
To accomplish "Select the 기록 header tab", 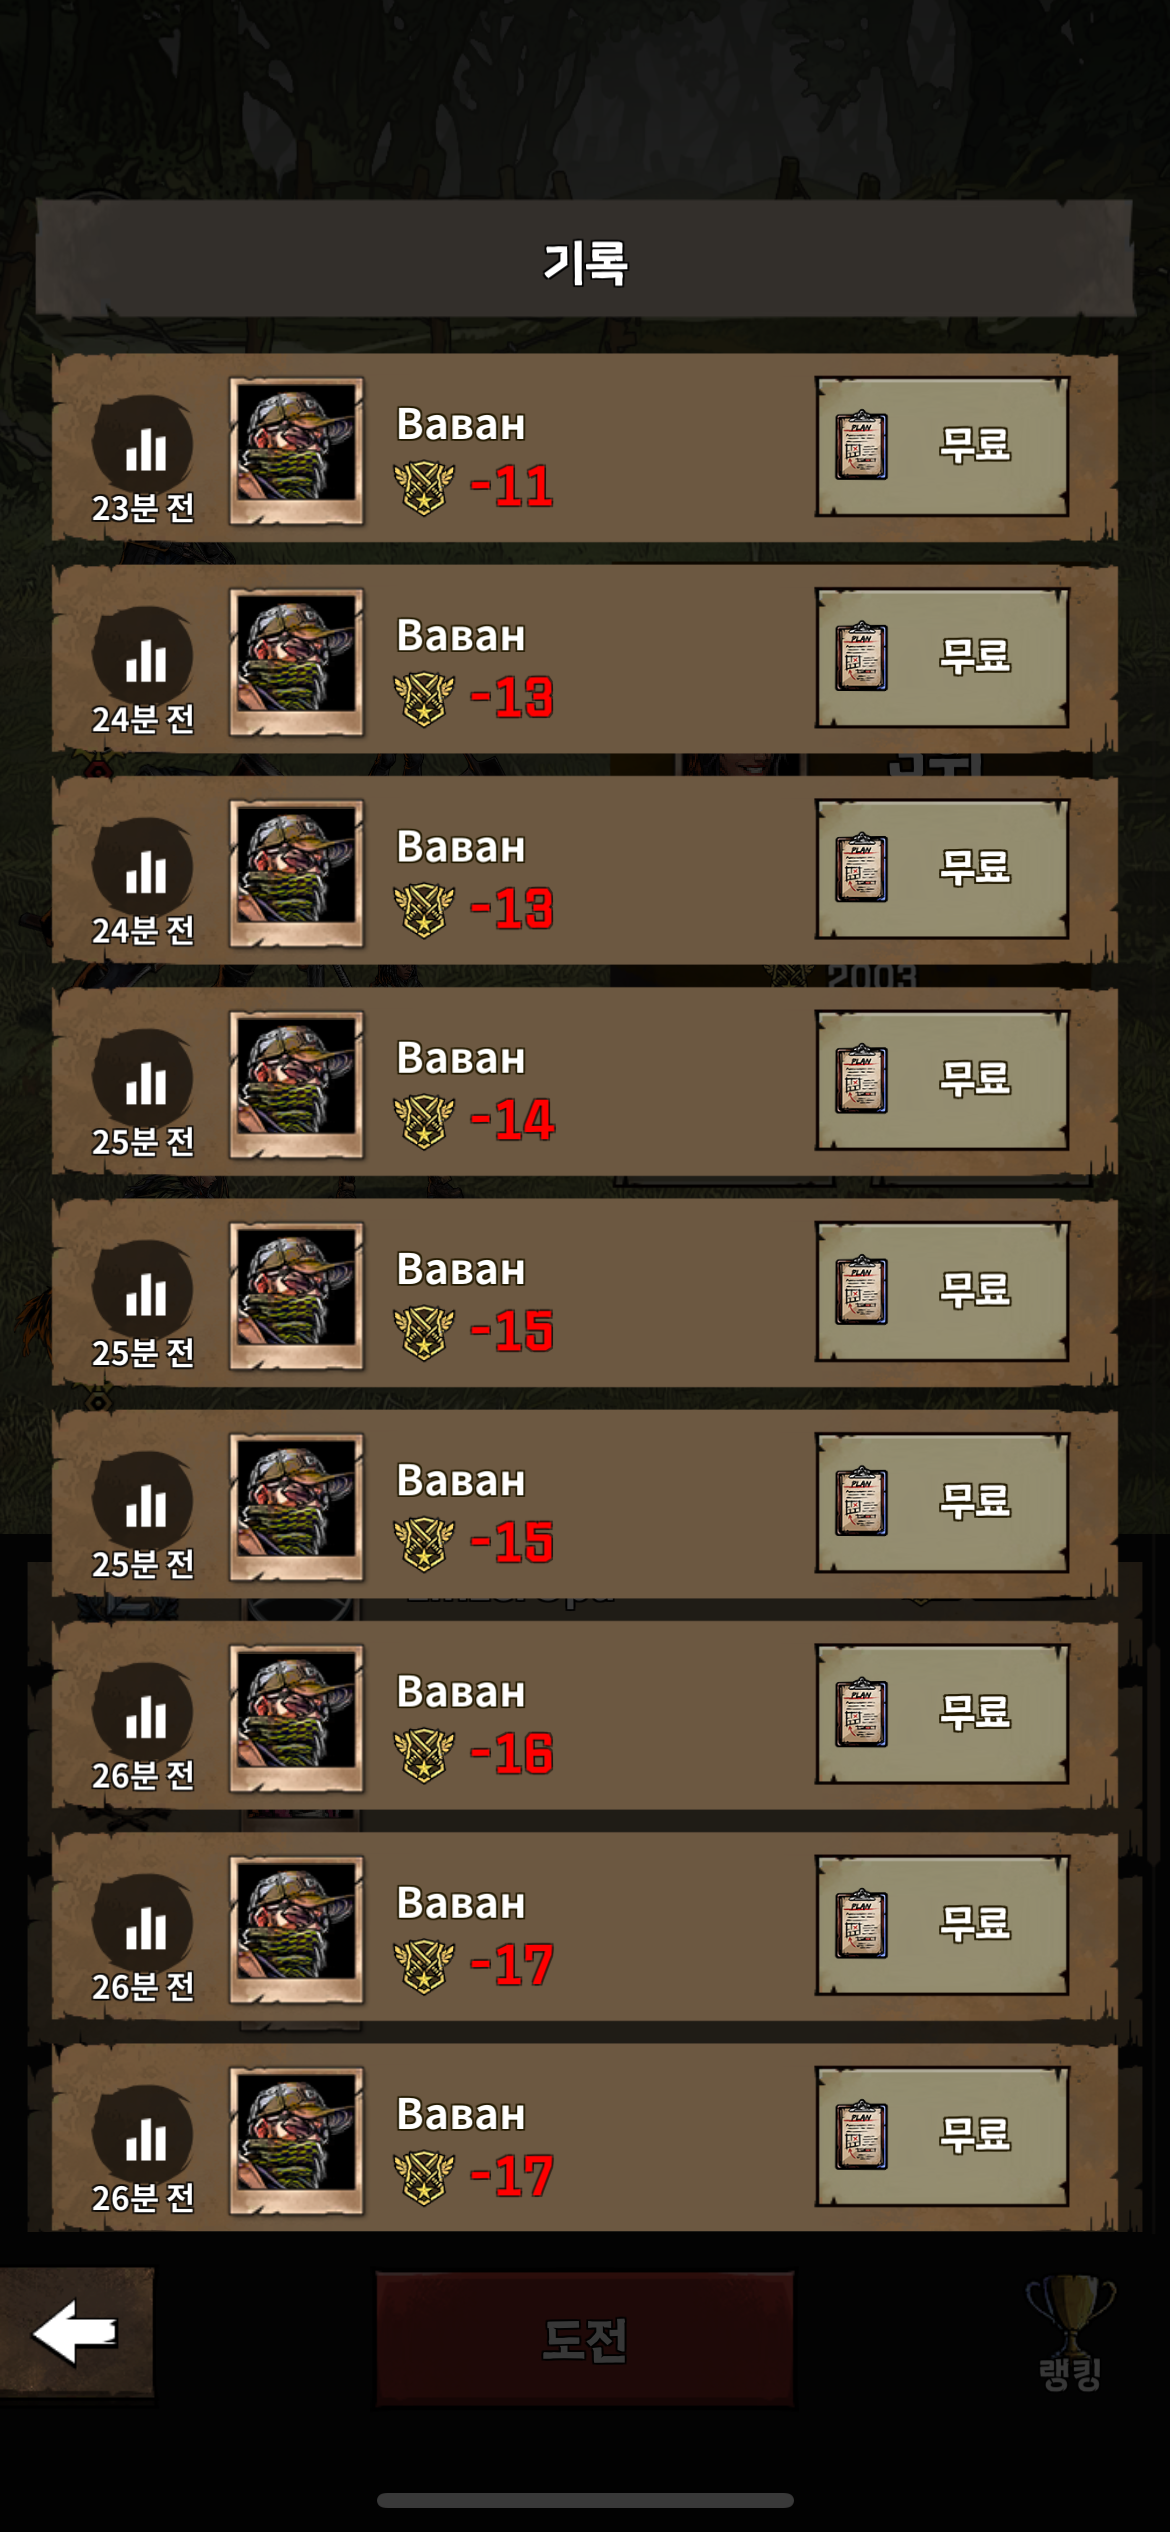I will 585,262.
